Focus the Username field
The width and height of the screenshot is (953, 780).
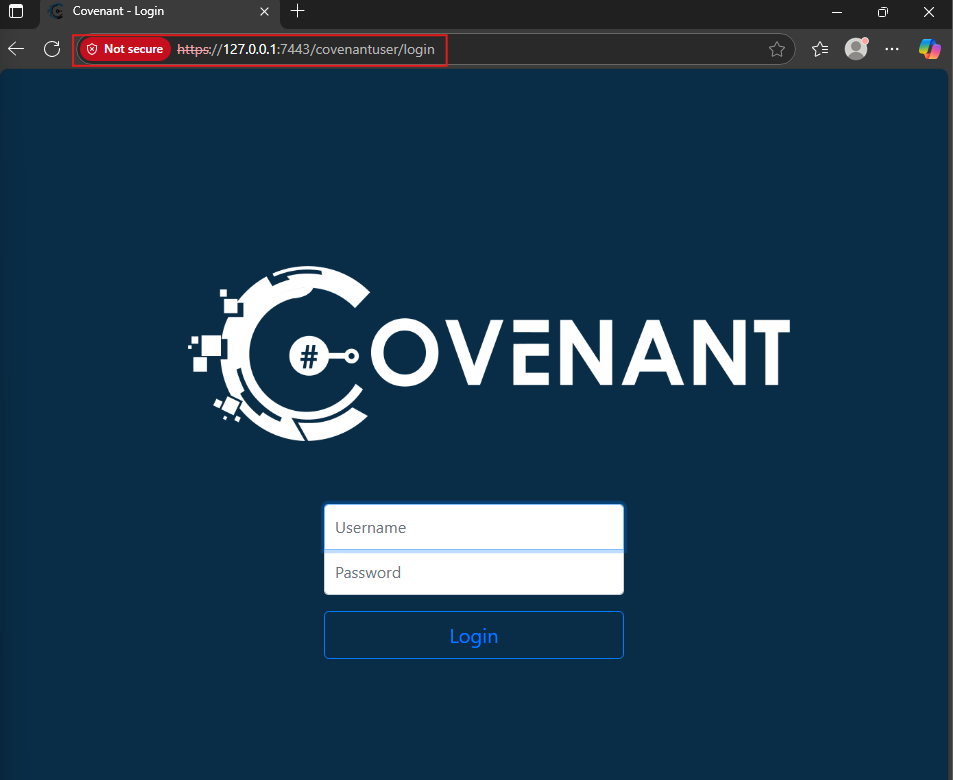click(x=474, y=527)
